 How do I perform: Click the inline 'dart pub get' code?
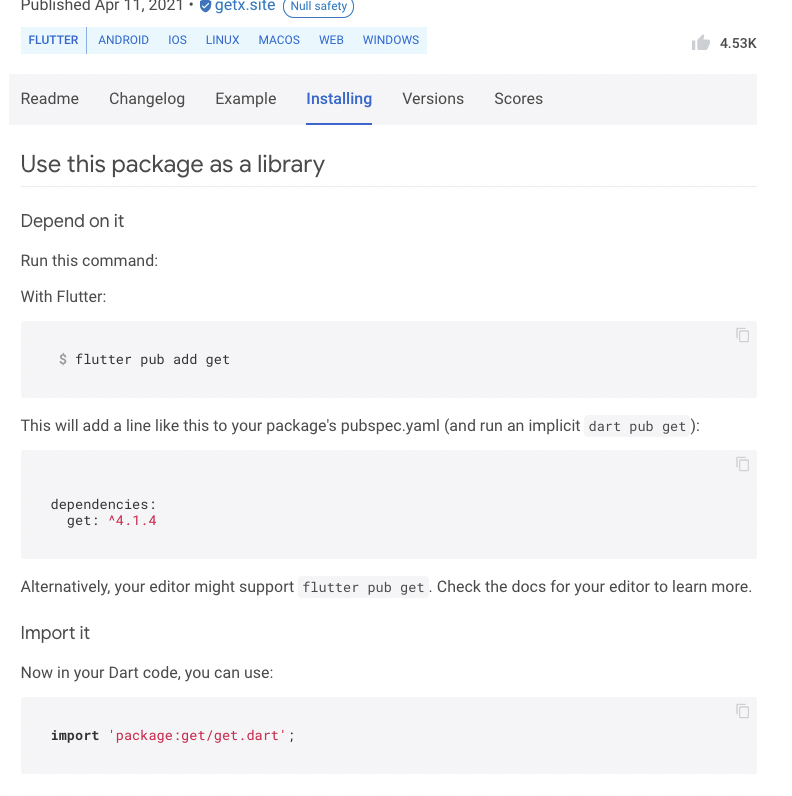point(637,426)
